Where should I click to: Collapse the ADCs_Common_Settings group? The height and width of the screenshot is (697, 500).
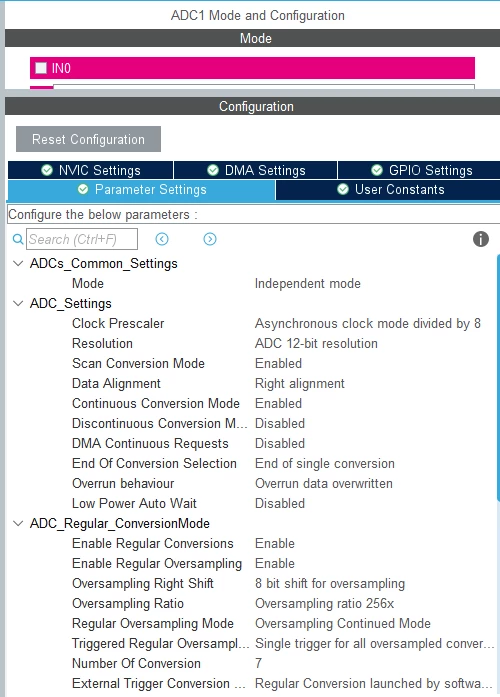[18, 263]
